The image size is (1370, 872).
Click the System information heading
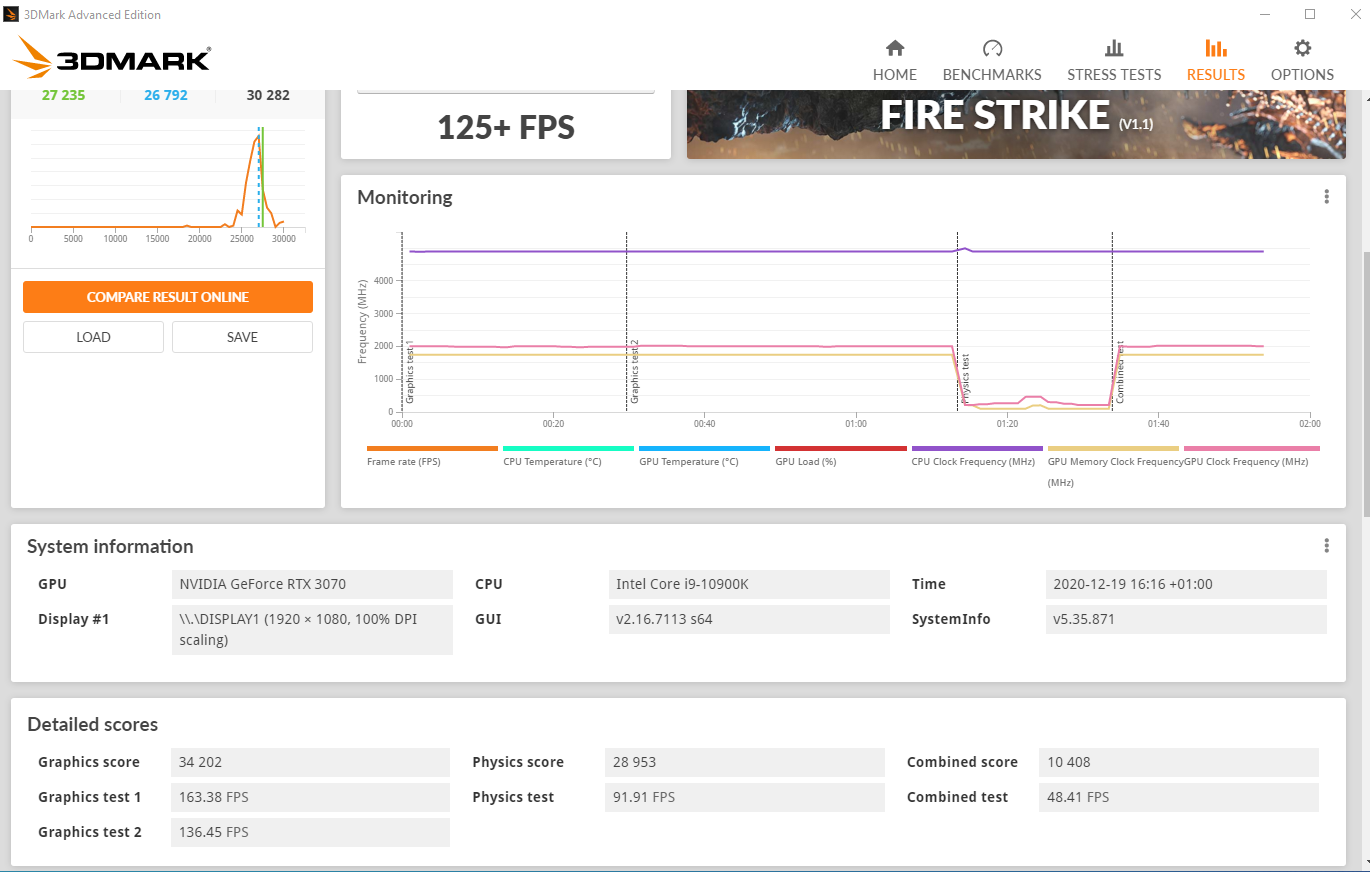110,546
